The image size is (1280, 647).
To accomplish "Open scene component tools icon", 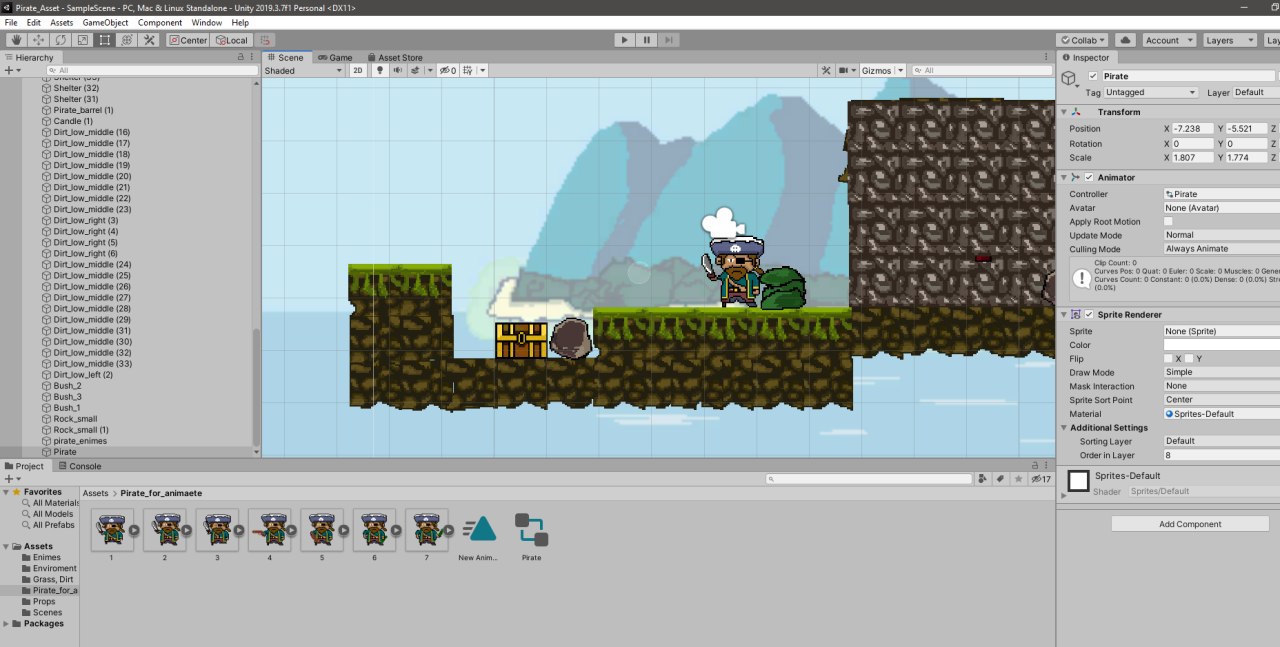I will pyautogui.click(x=826, y=70).
